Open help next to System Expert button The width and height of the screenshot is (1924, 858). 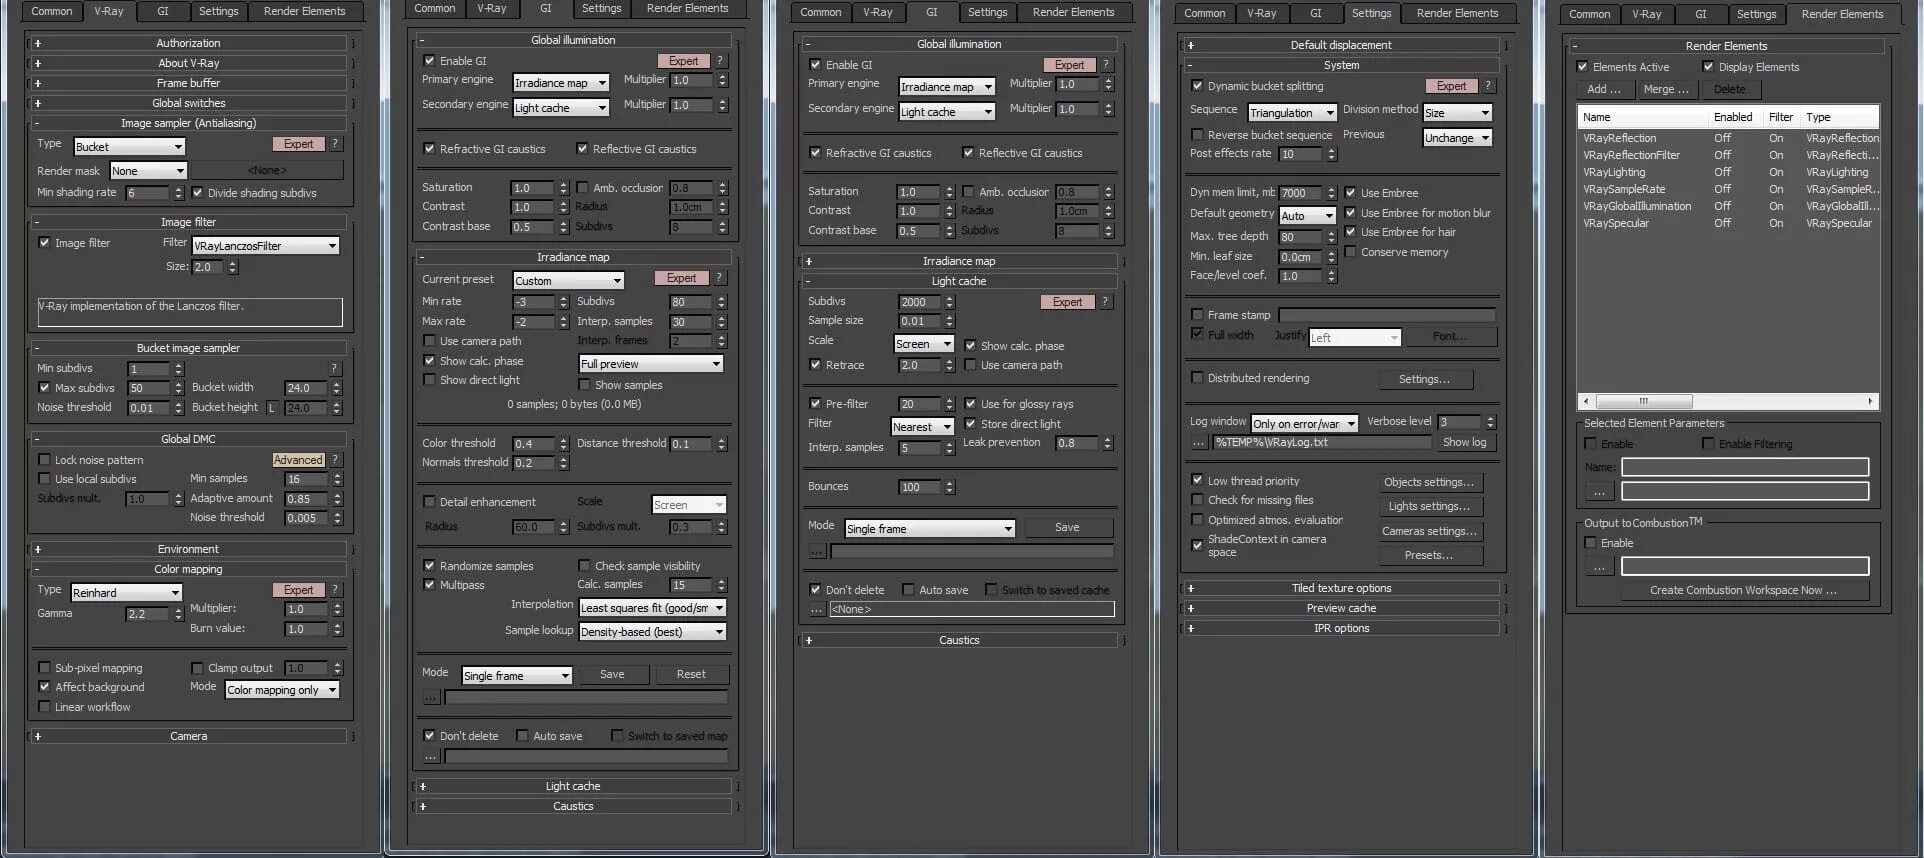[1489, 86]
